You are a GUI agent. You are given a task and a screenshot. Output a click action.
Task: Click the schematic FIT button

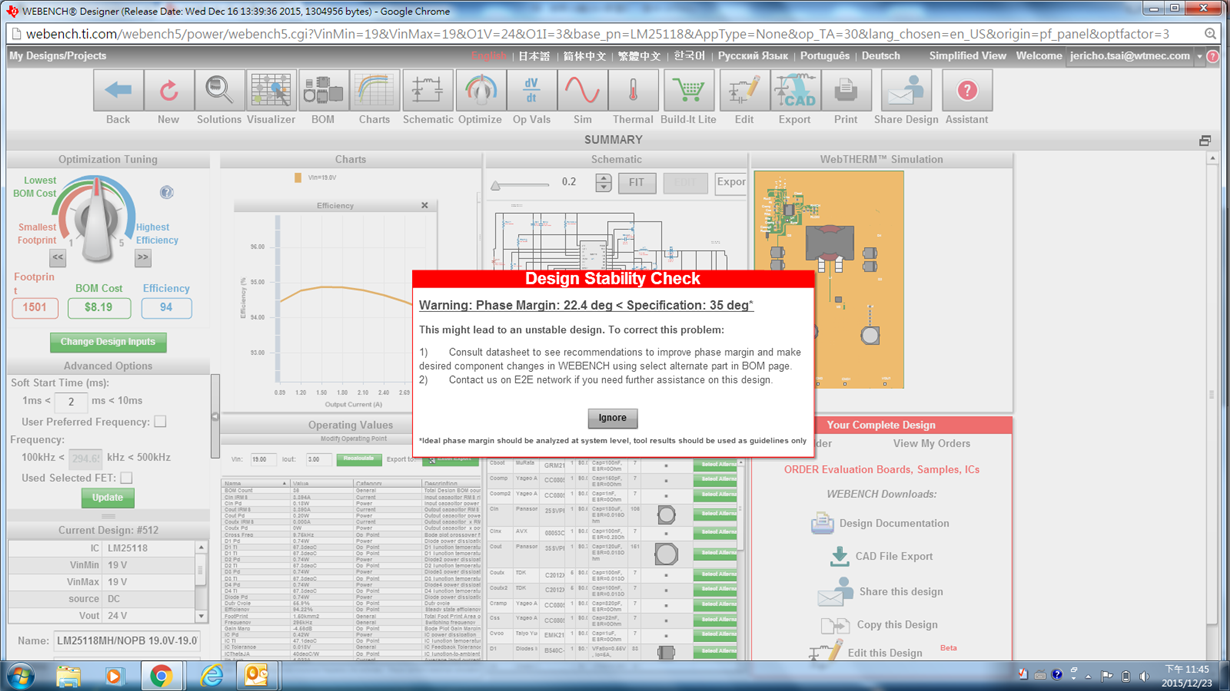tap(637, 183)
